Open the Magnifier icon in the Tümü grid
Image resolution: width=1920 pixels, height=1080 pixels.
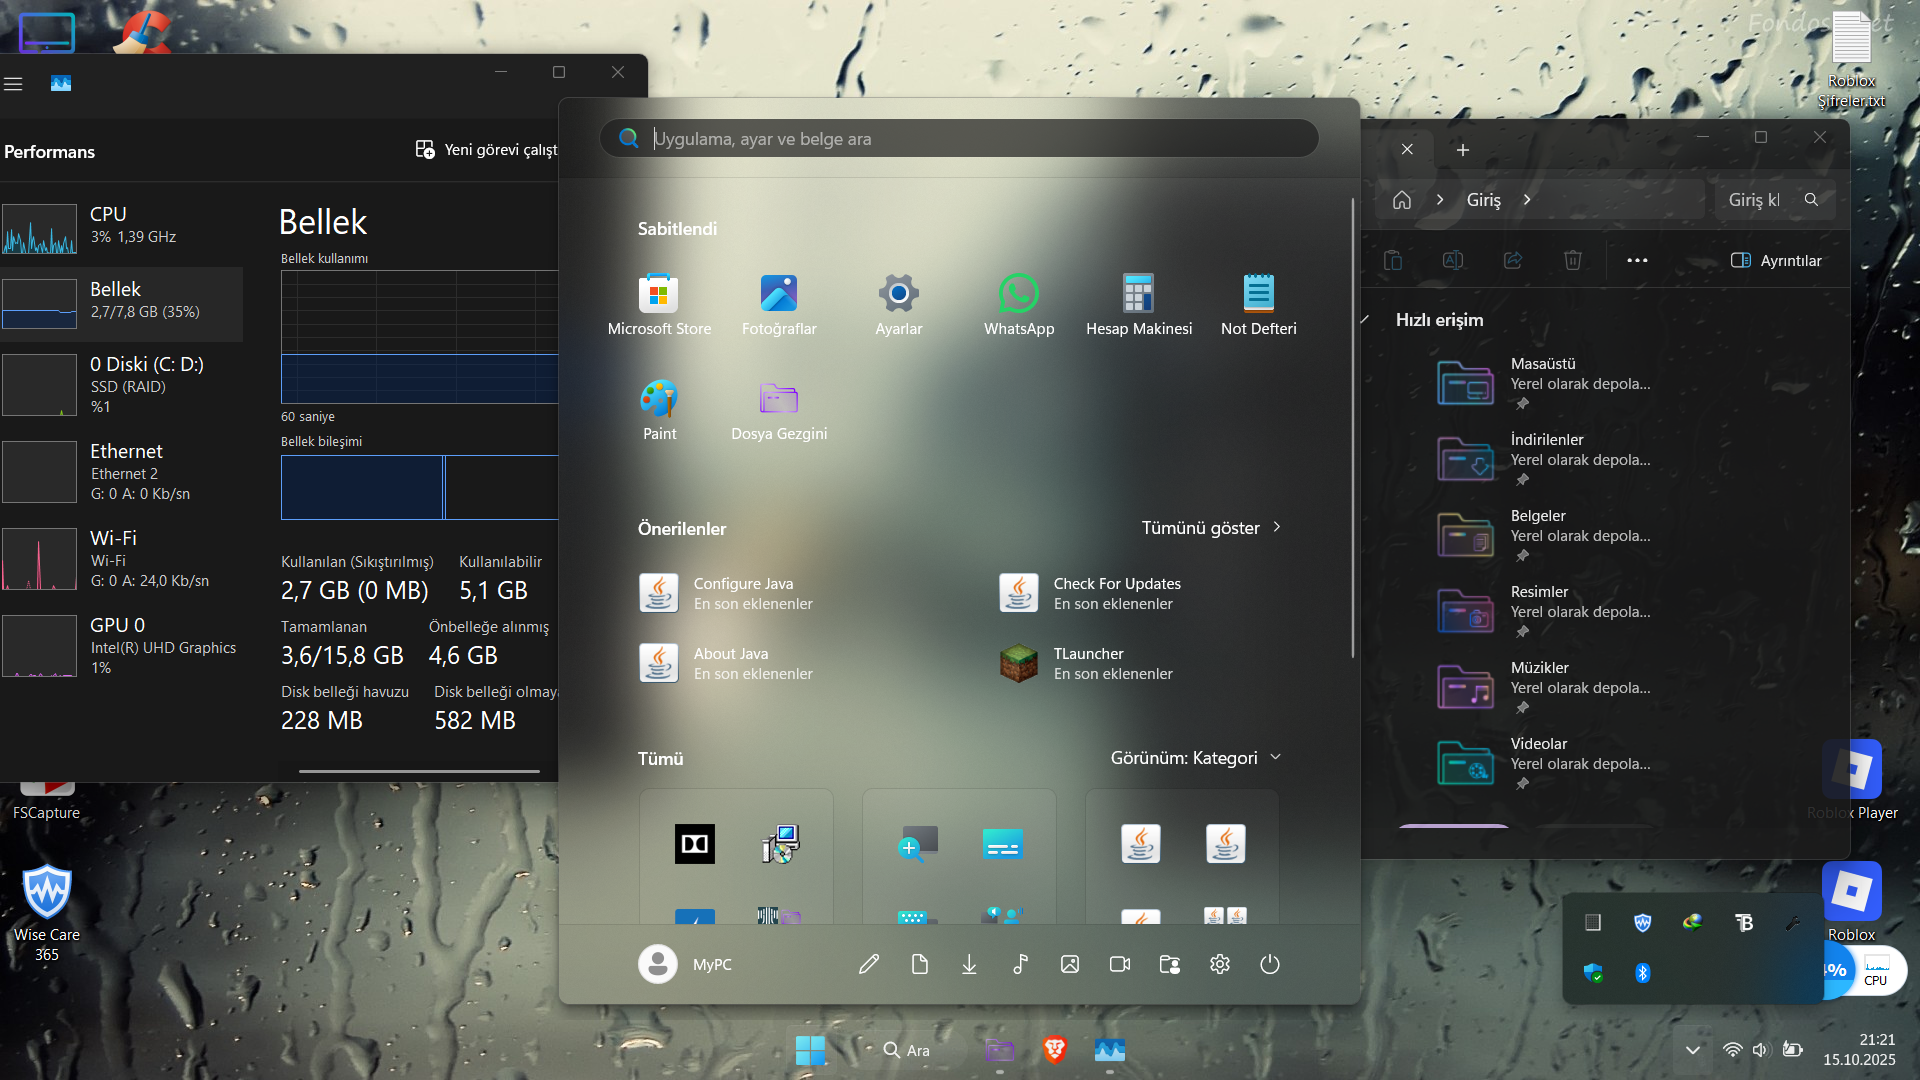point(918,844)
